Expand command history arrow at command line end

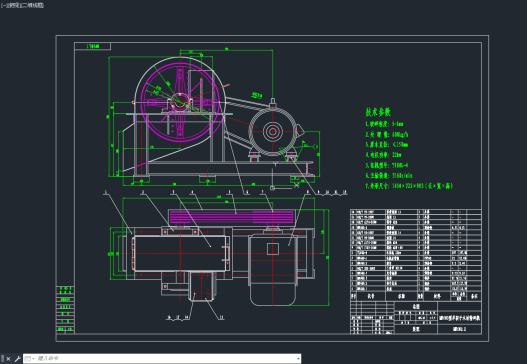click(298, 359)
